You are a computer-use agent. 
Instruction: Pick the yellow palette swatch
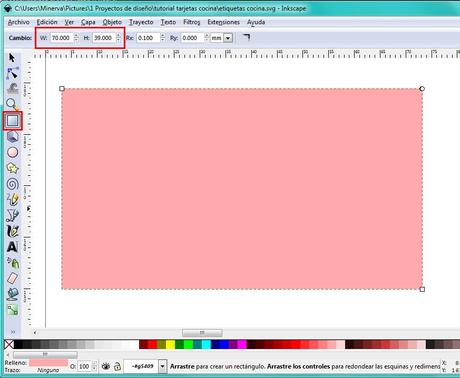click(170, 344)
